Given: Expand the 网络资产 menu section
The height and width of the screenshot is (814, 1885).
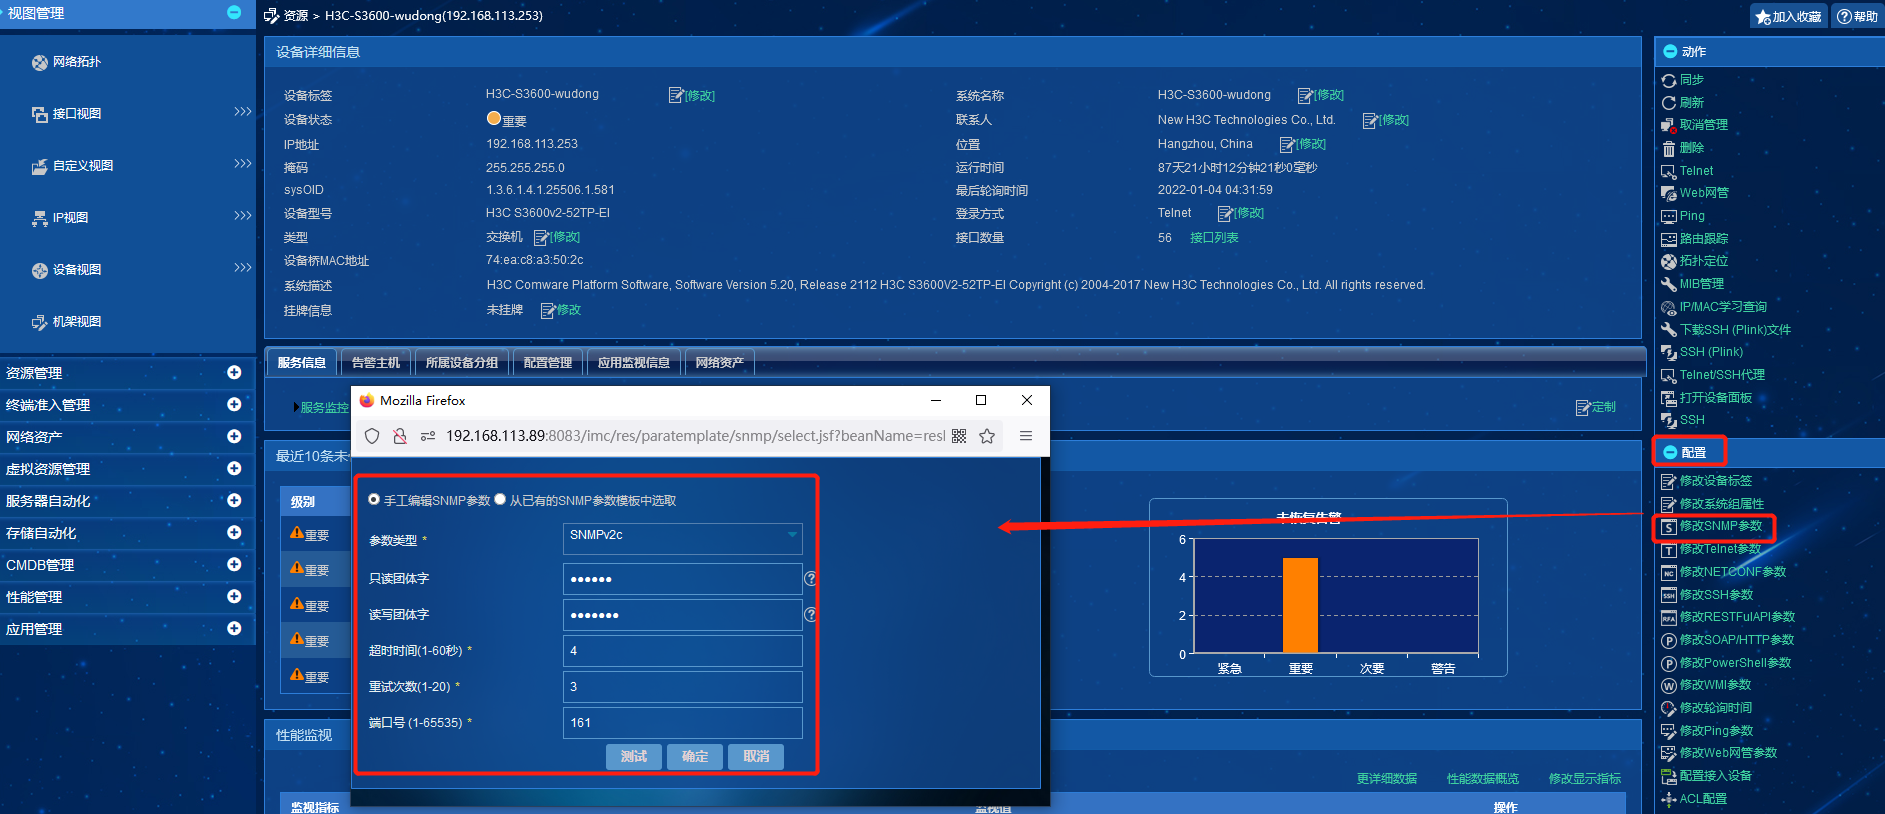Looking at the screenshot, I should point(234,437).
